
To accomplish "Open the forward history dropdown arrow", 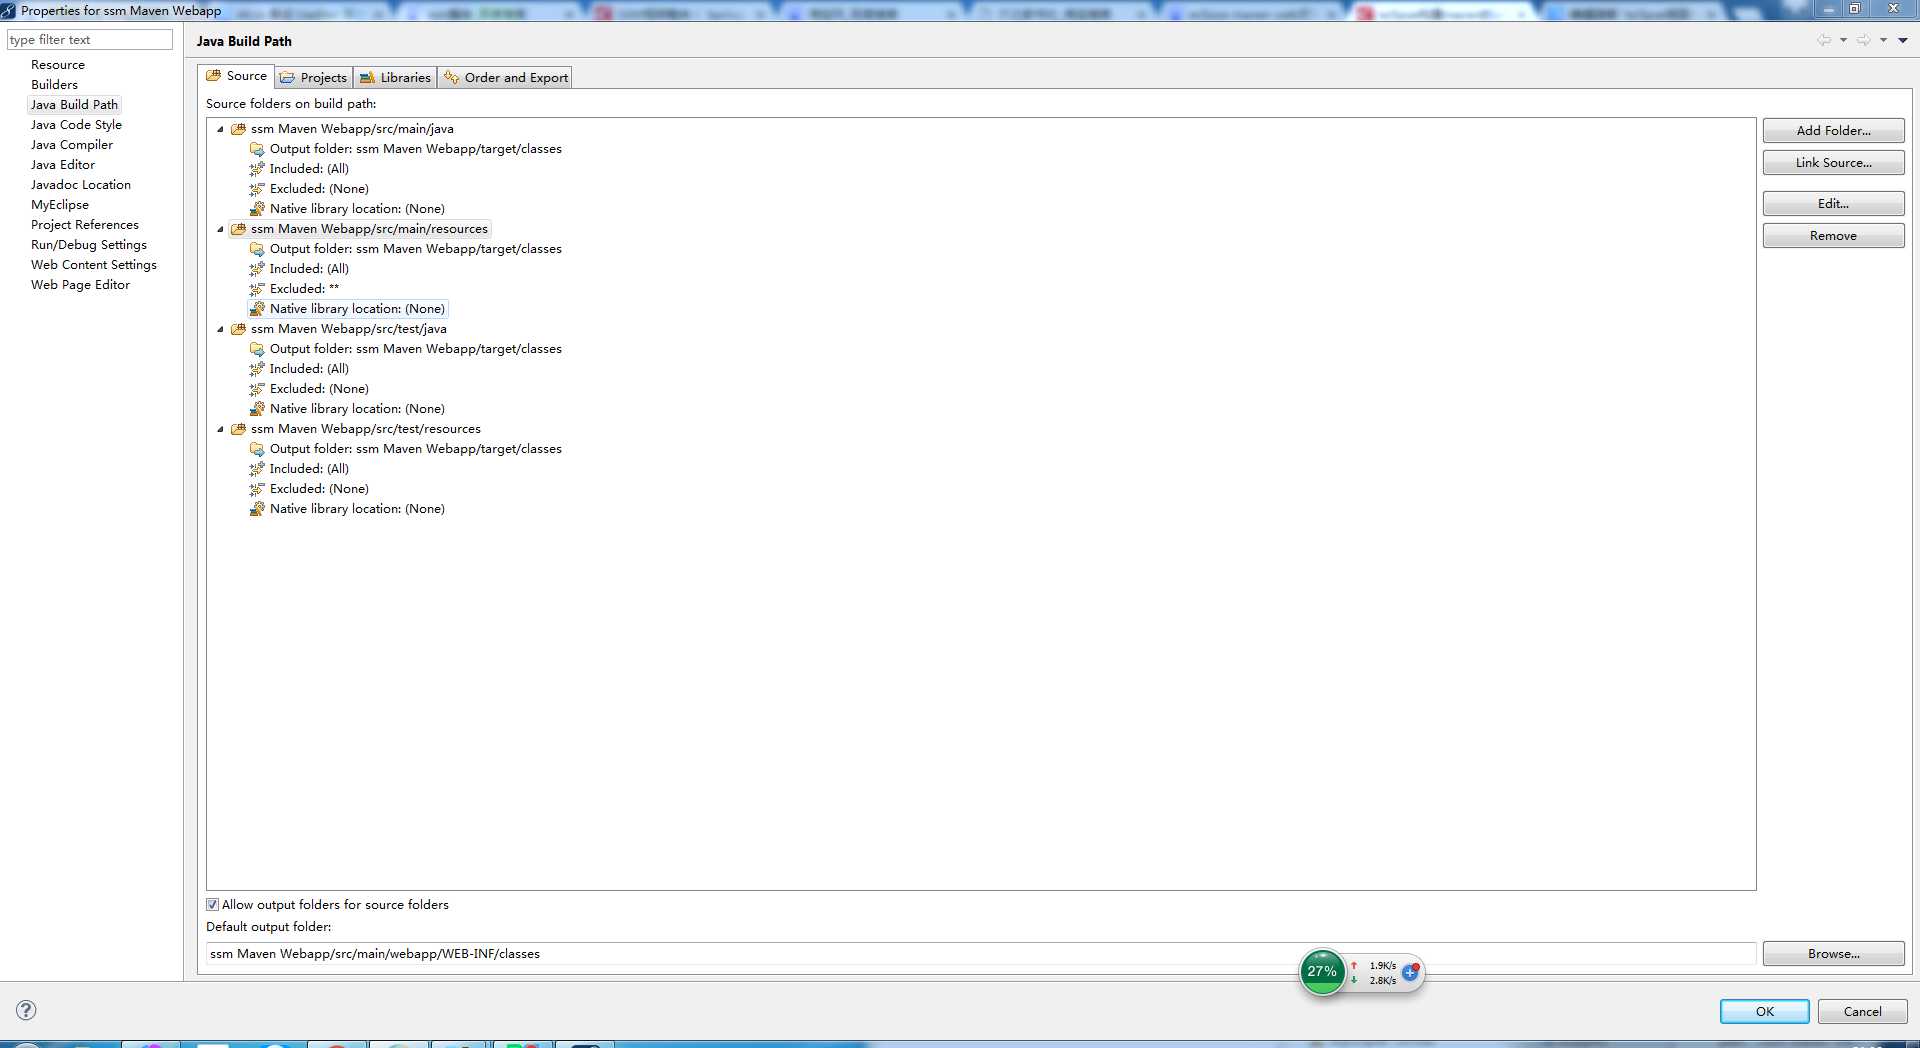I will tap(1883, 40).
